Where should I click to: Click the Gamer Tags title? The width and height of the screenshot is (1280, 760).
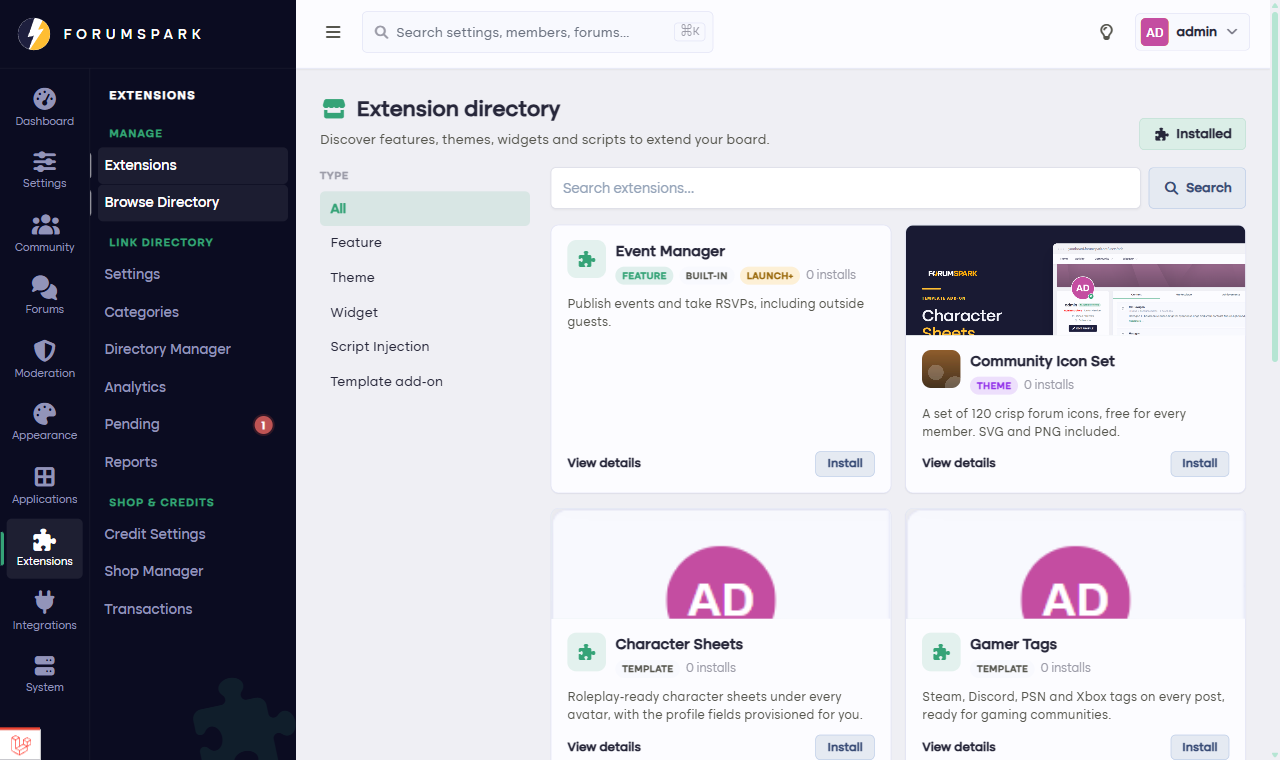pos(1013,644)
